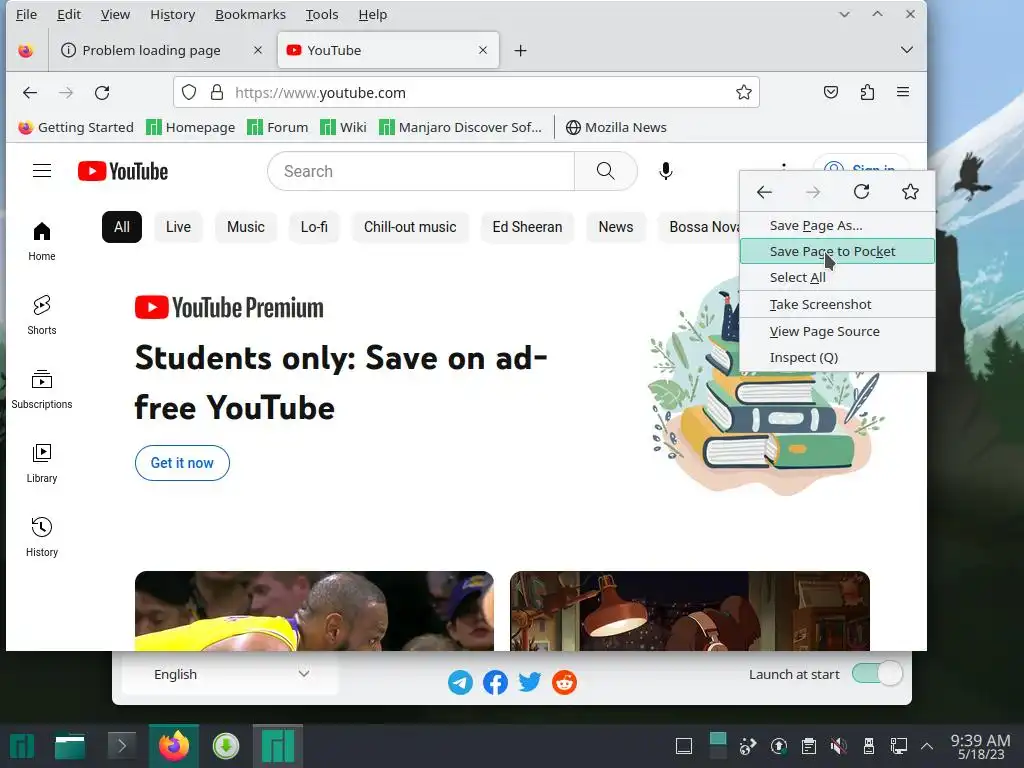The image size is (1024, 768).
Task: Open the Twitter link in Manjaro Hello
Action: pos(530,682)
